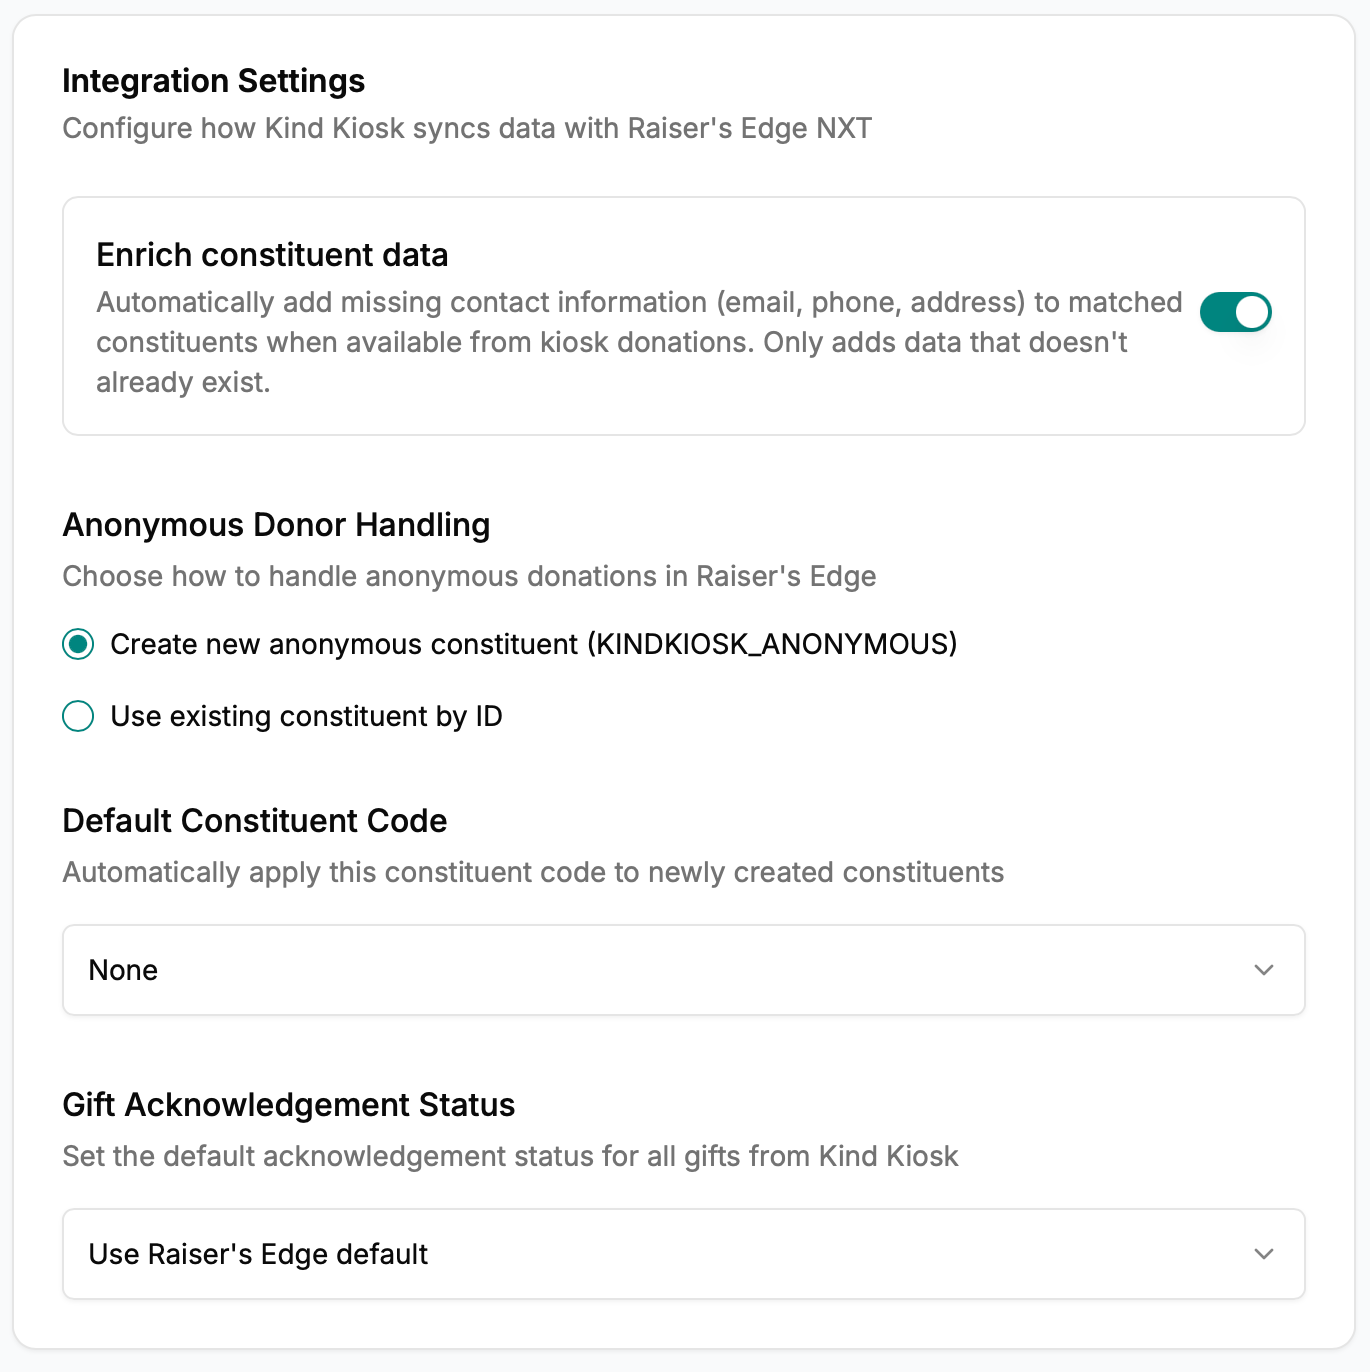
Task: Click chevron arrow in the None dropdown
Action: tap(1264, 970)
